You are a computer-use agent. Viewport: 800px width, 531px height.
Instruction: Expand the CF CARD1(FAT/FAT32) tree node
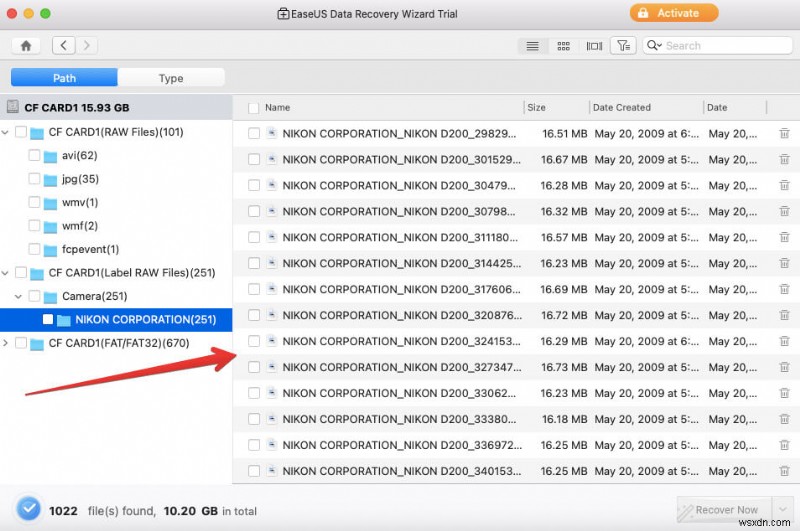pyautogui.click(x=5, y=343)
